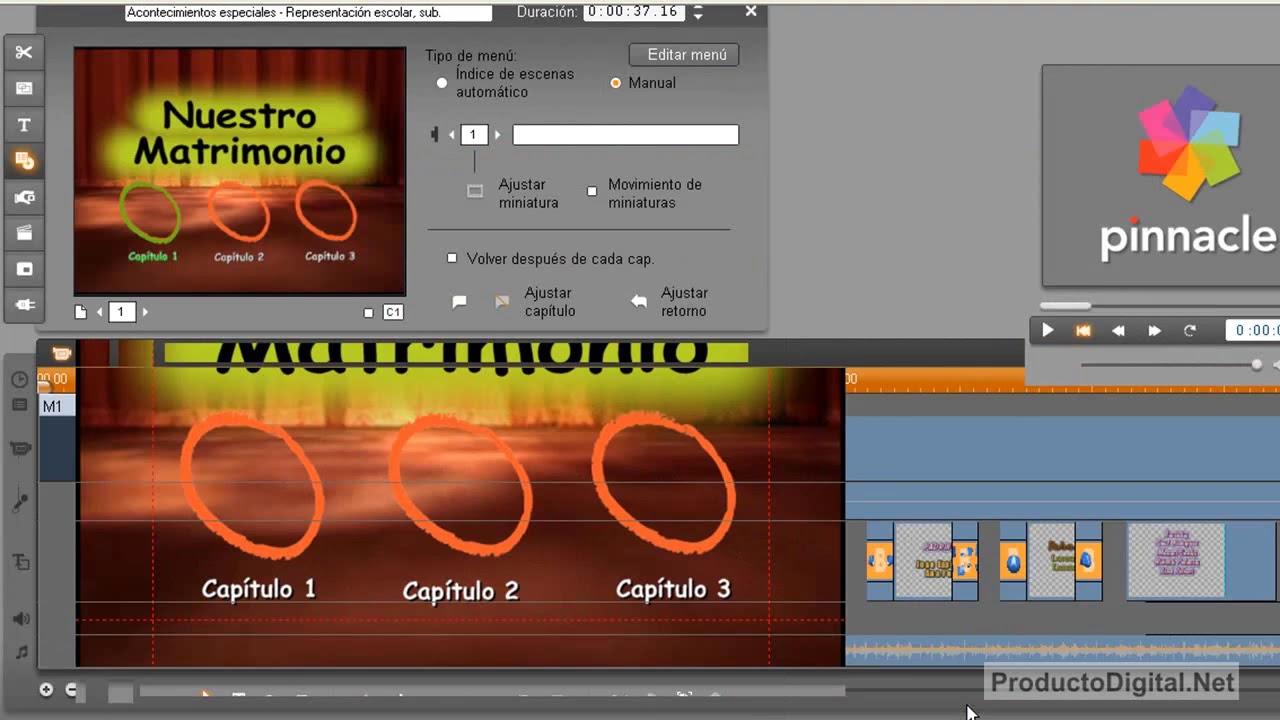
Task: Open the picture-in-picture overlay tool
Action: click(x=24, y=89)
